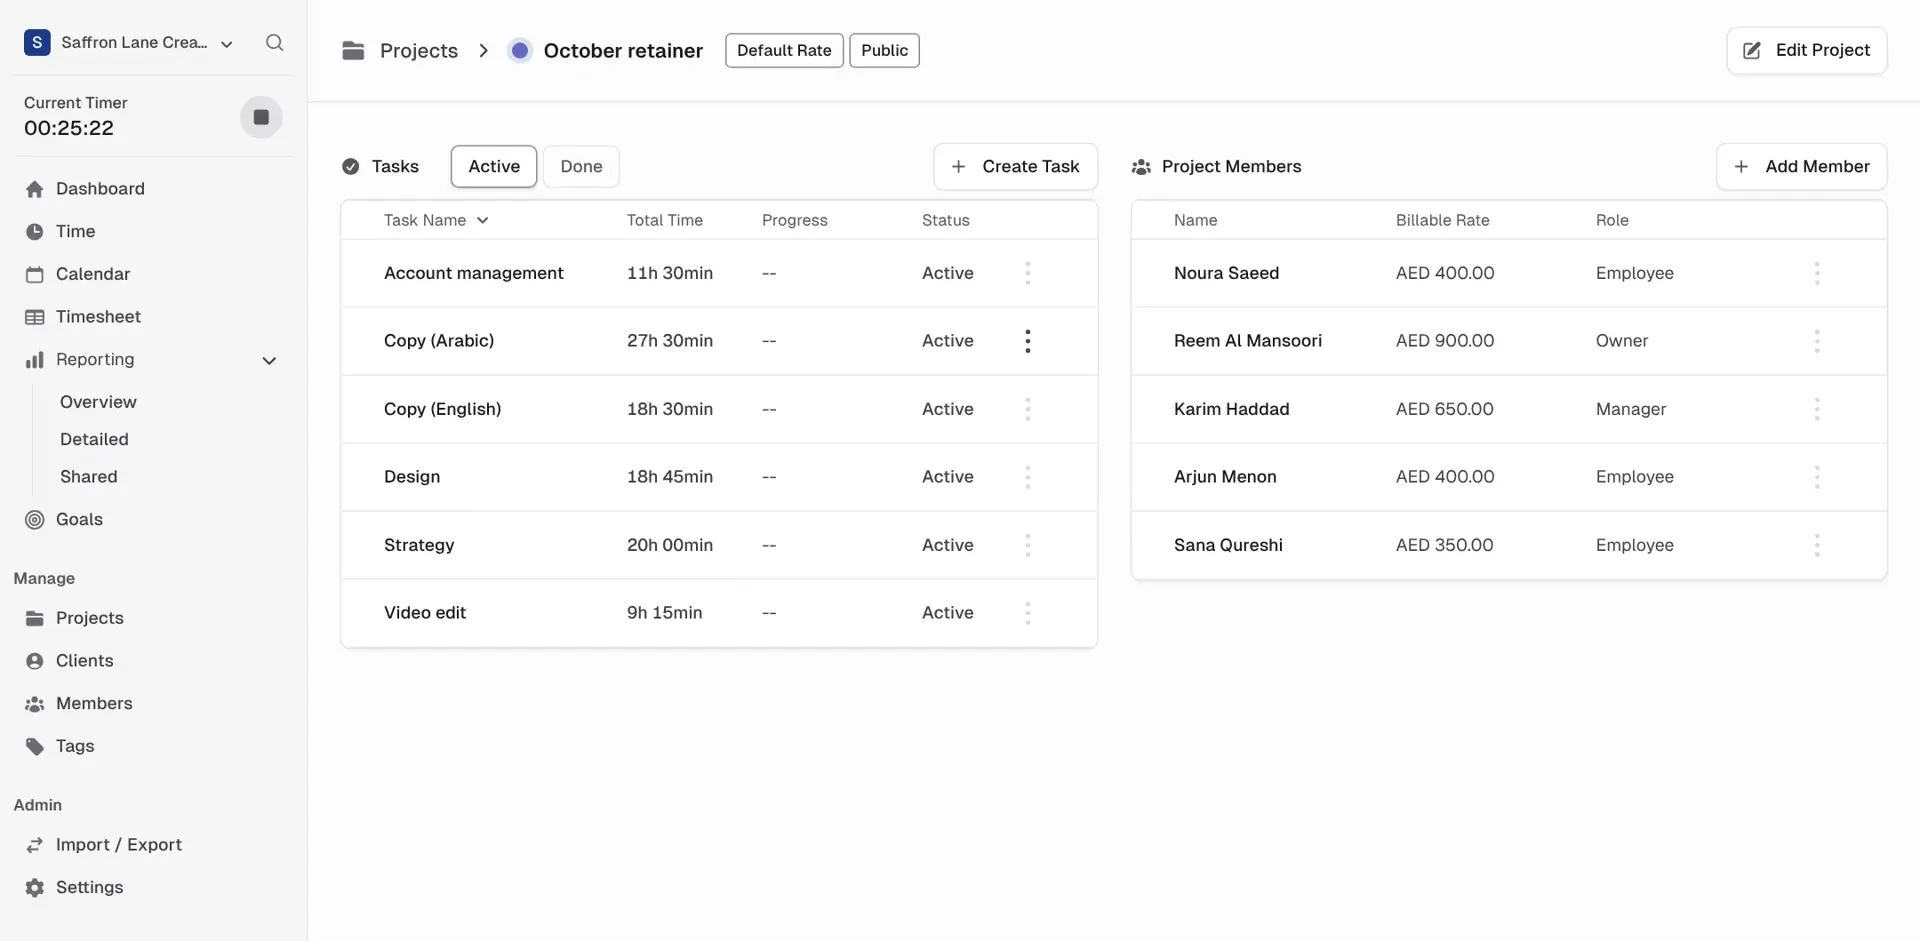Viewport: 1920px width, 941px height.
Task: Open Sana Qureshi member options menu
Action: click(x=1817, y=545)
